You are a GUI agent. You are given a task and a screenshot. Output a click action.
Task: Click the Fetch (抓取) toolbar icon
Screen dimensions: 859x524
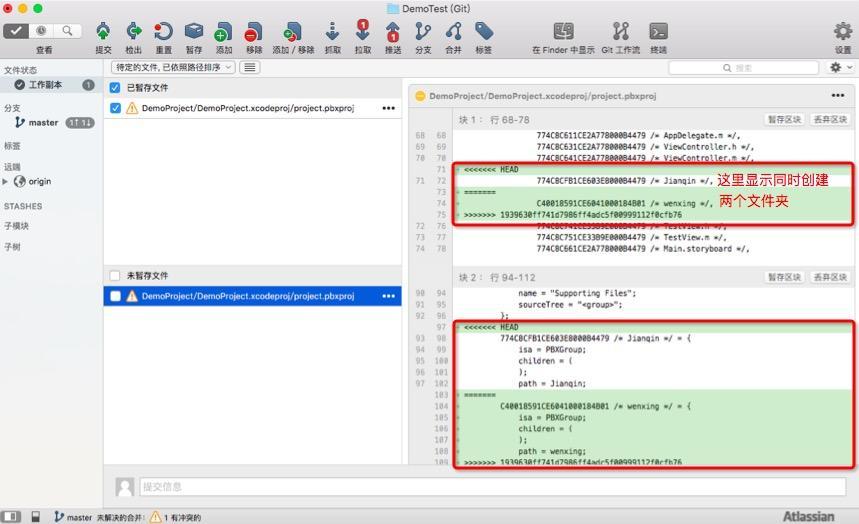coord(332,32)
